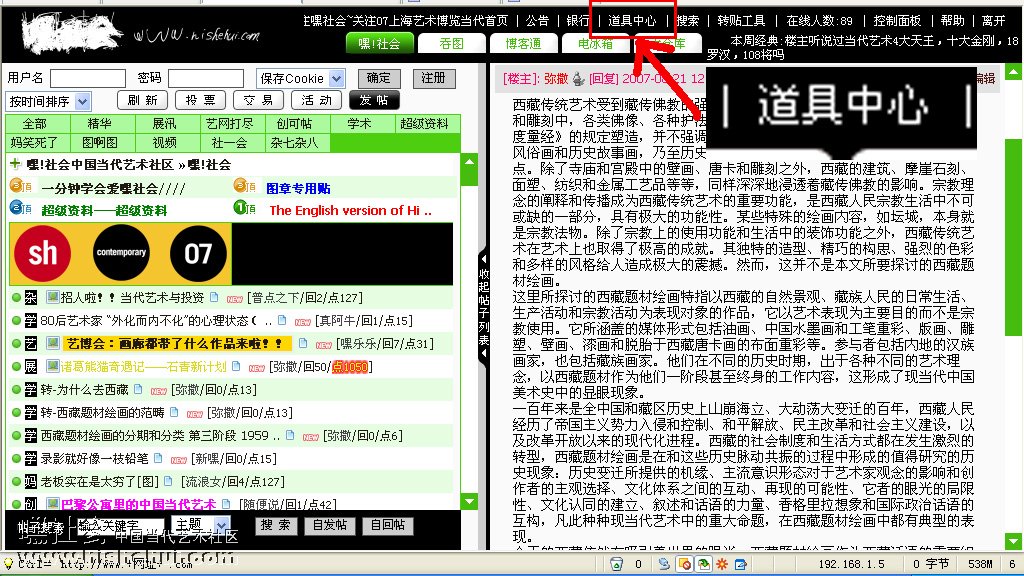The width and height of the screenshot is (1024, 576).
Task: Select the 图啊图 category tab
Action: [100, 142]
